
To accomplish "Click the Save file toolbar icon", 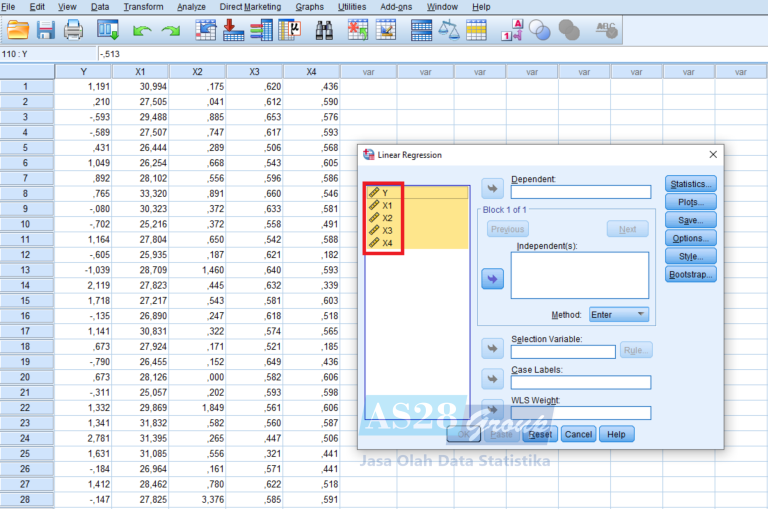I will coord(45,30).
